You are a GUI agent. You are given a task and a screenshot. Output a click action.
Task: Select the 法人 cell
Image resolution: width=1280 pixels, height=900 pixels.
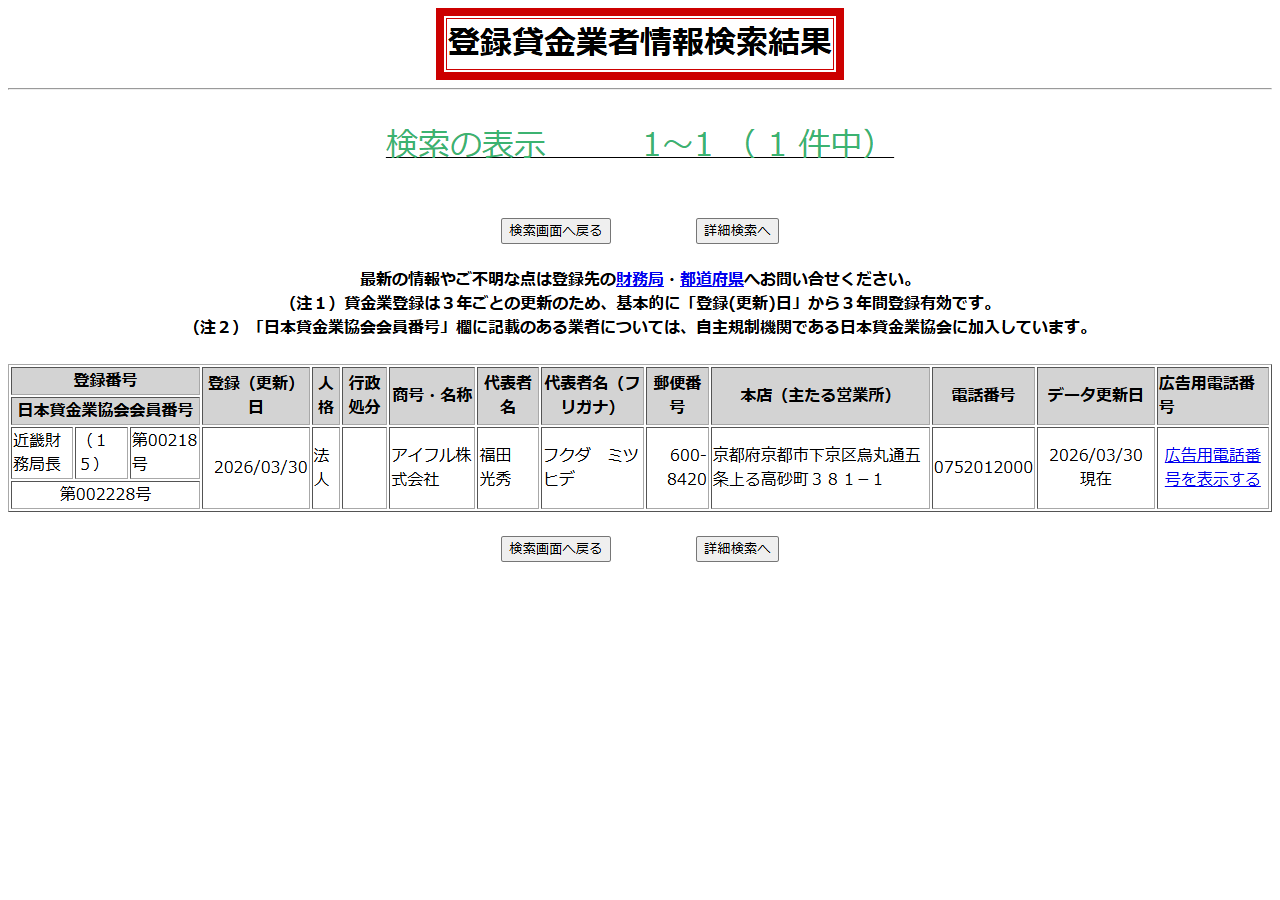click(x=326, y=468)
